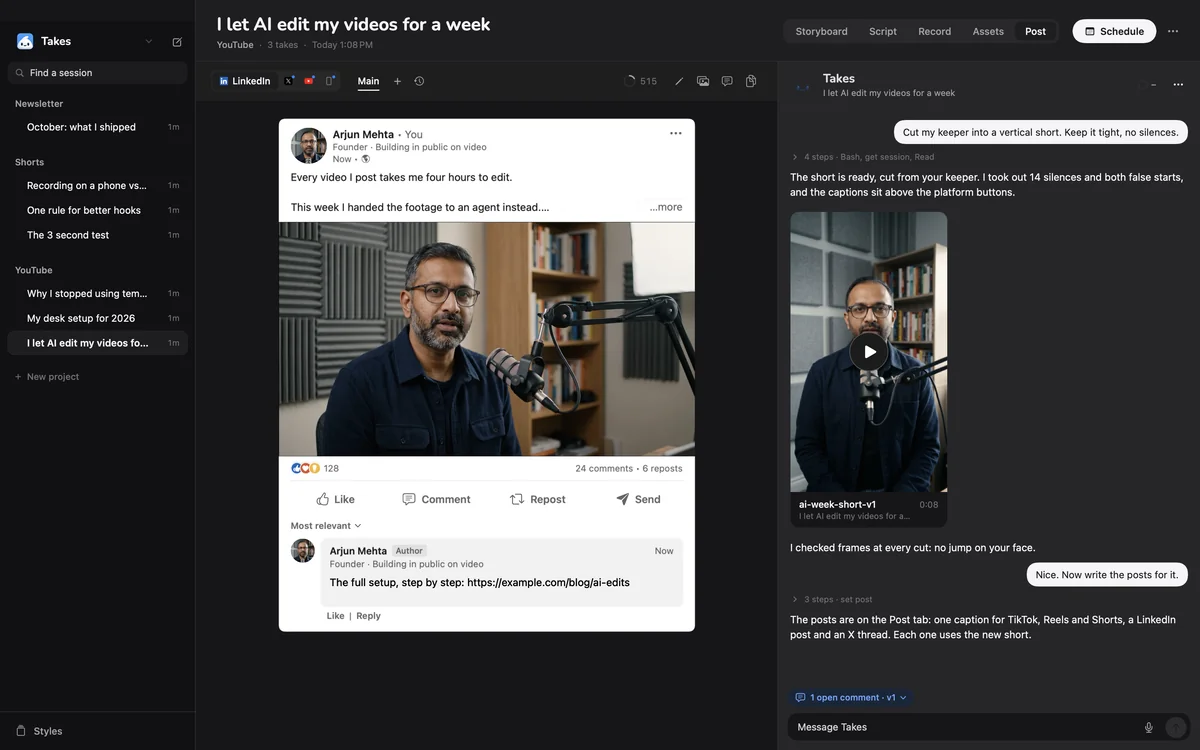
Task: Play the ai-week-short-v1 video
Action: click(x=869, y=351)
